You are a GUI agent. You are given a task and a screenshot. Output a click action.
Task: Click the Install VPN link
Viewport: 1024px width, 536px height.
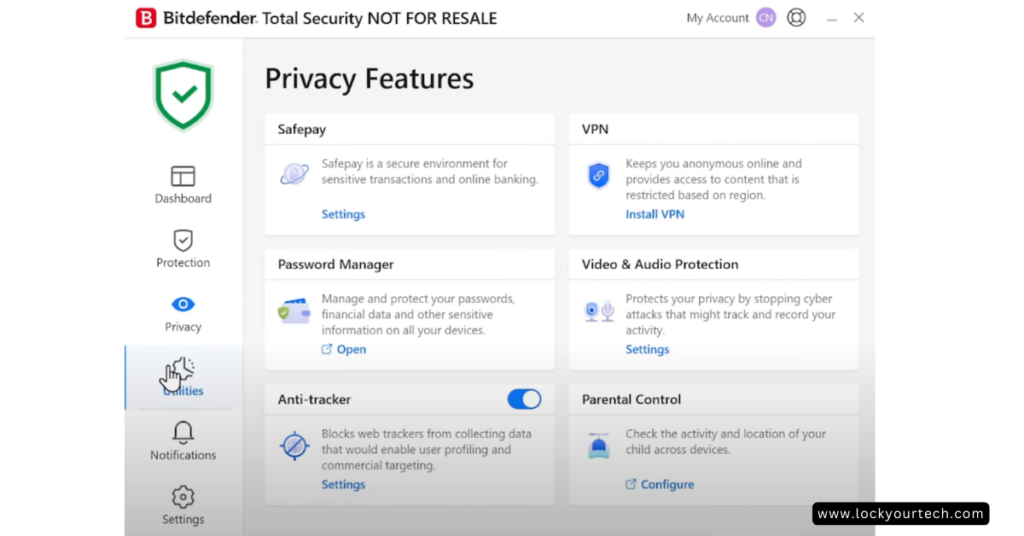click(655, 214)
